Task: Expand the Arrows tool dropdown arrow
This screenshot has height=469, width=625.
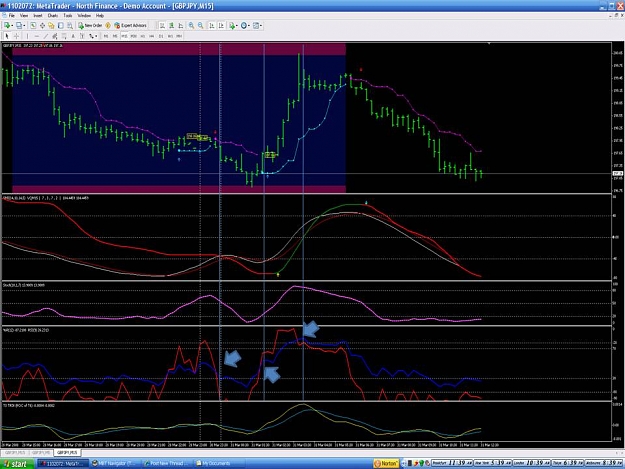Action: (x=96, y=37)
